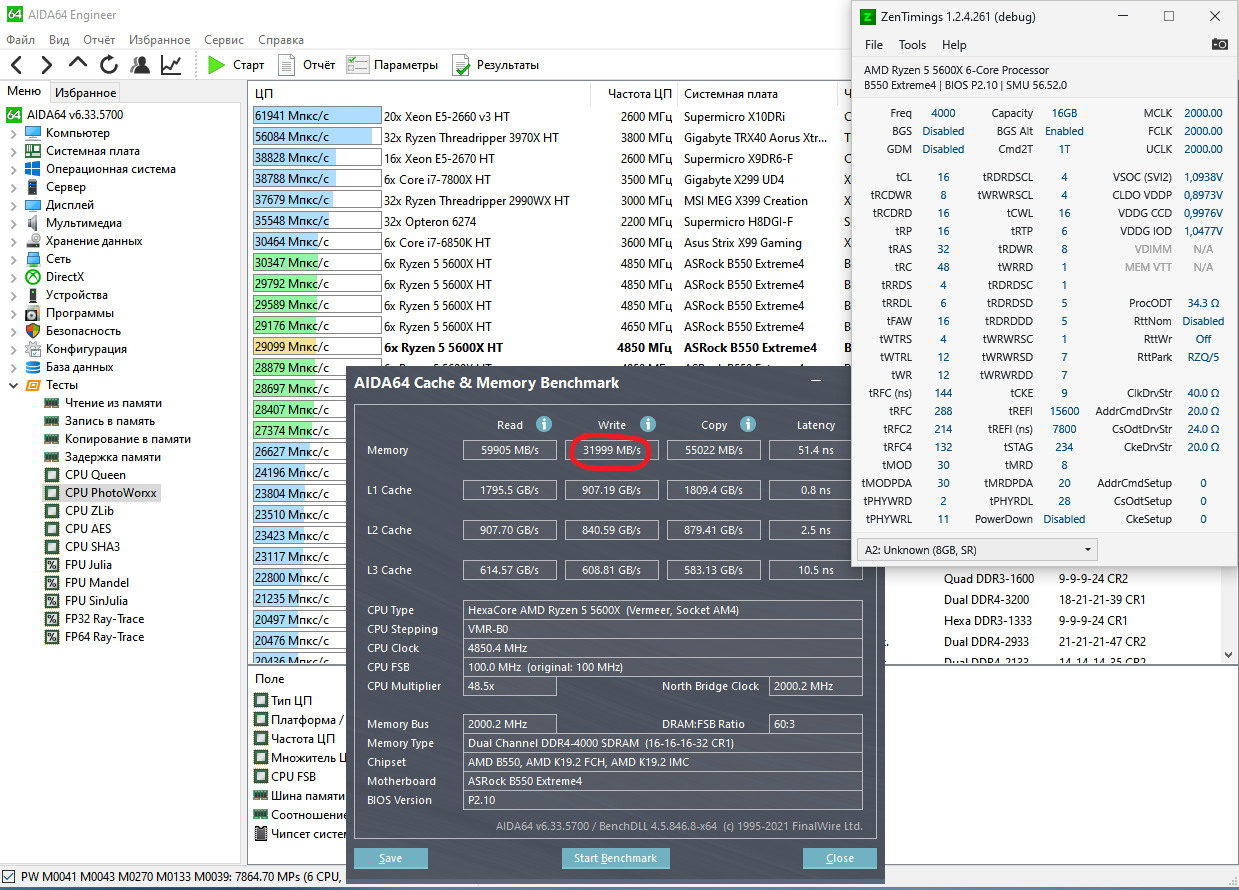Click the Memory Read value 59905 MB/s
The image size is (1239, 890).
tap(510, 450)
